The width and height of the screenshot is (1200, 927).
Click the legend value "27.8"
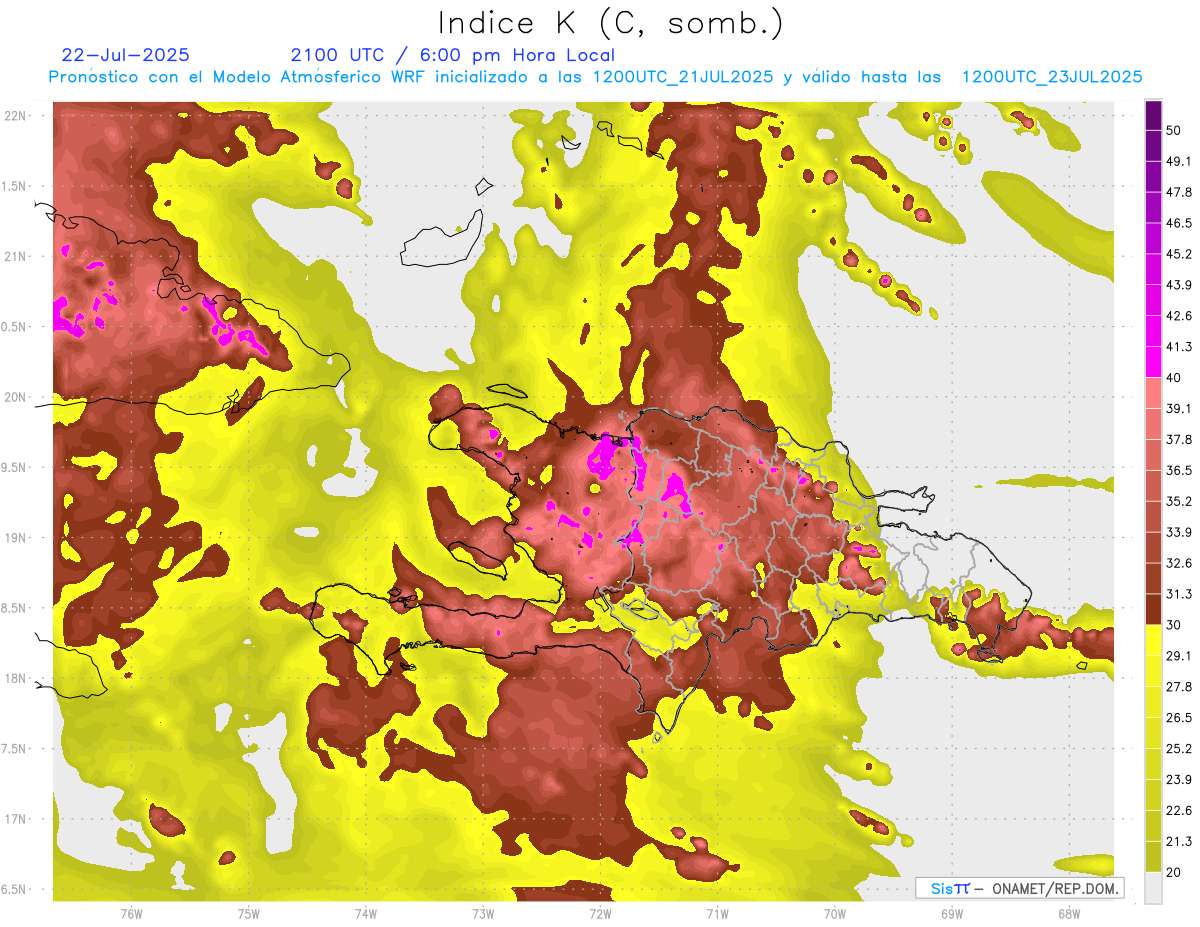[x=1179, y=687]
